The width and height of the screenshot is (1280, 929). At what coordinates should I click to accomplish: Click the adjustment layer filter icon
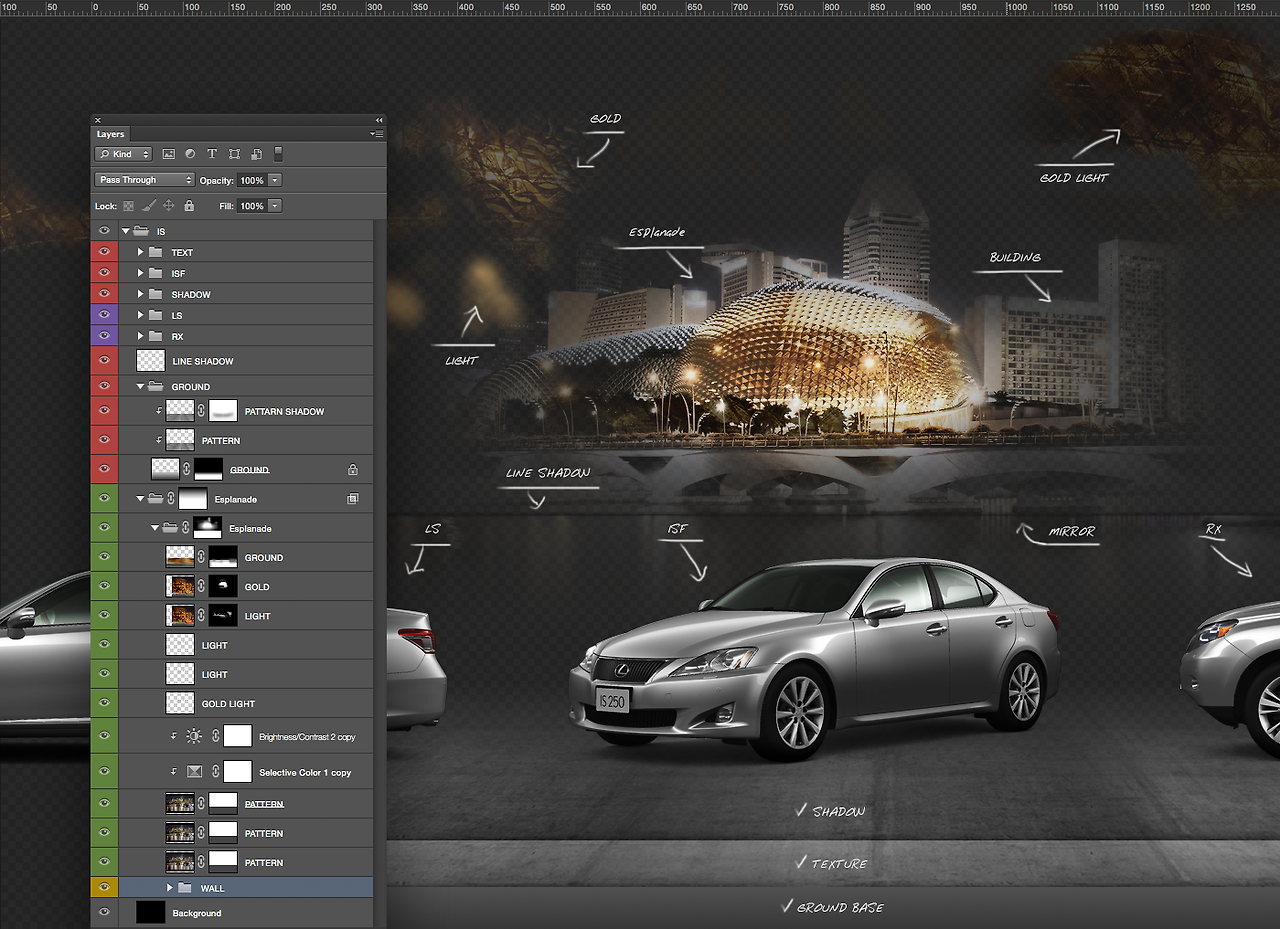(190, 154)
